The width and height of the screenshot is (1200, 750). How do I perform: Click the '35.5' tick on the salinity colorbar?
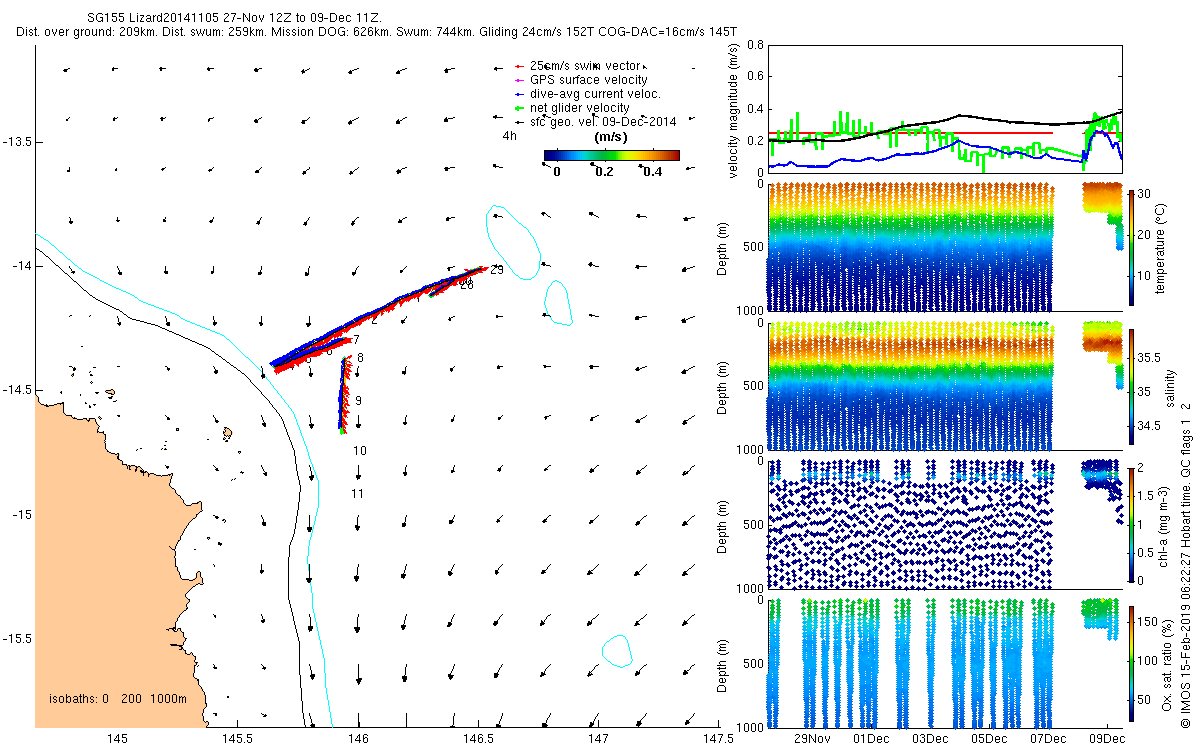click(1150, 357)
